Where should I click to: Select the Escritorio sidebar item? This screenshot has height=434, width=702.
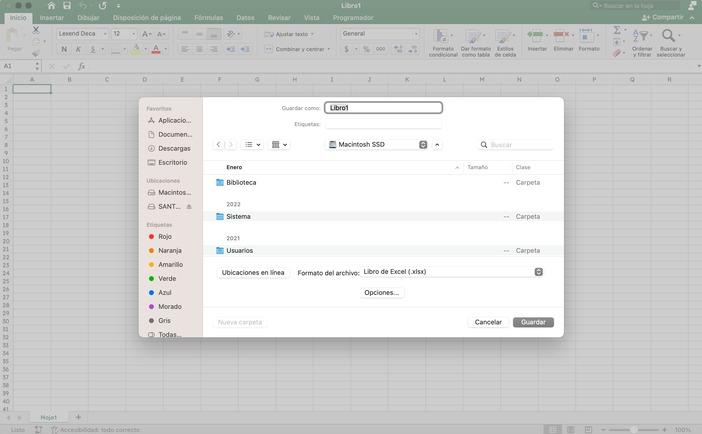pos(170,162)
